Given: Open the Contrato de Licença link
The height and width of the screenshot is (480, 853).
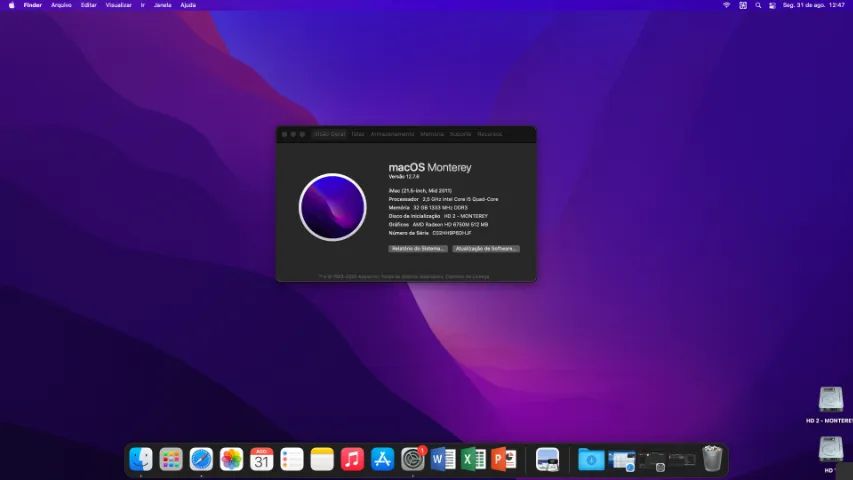Looking at the screenshot, I should point(467,276).
